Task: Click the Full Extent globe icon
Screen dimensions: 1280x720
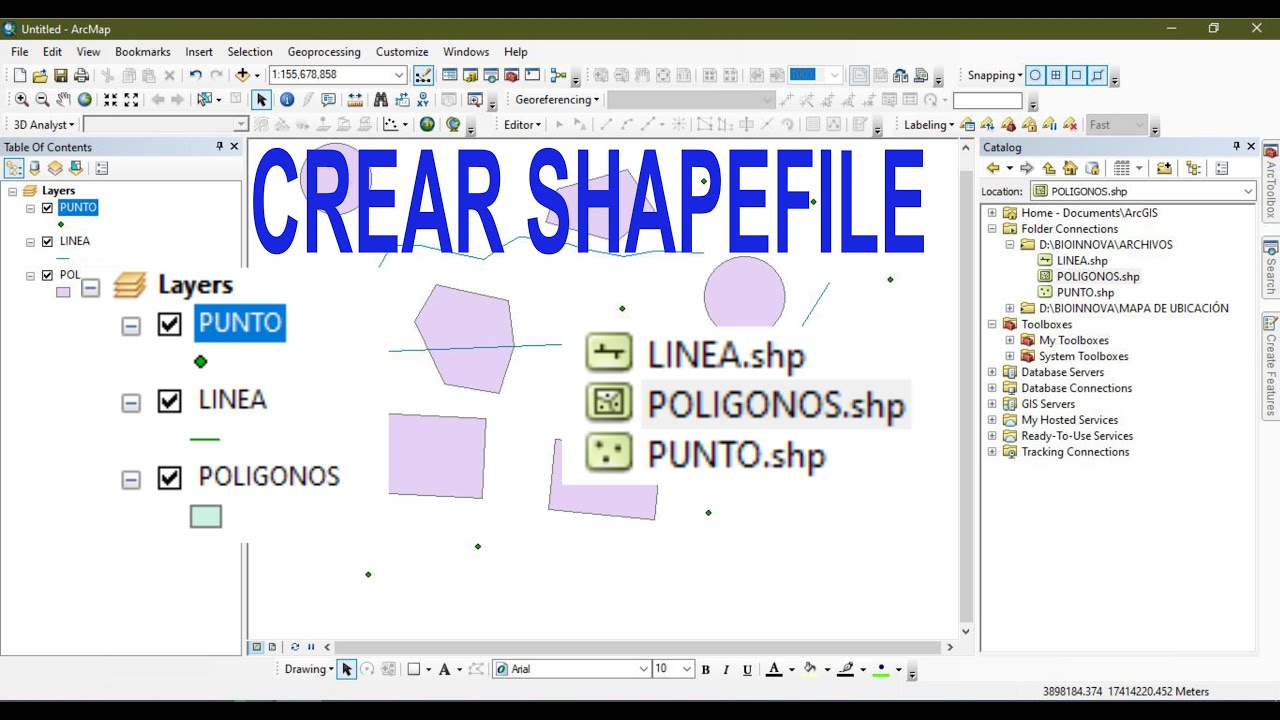Action: click(85, 99)
